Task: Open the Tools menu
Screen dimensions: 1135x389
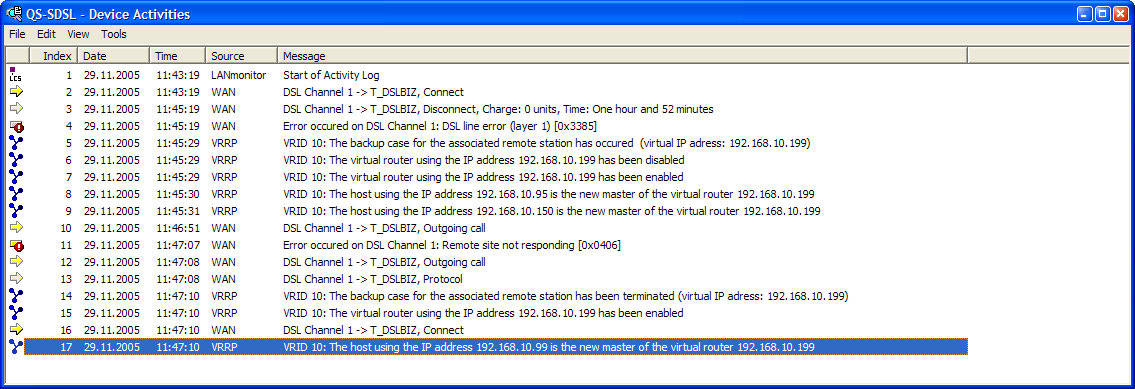Action: click(114, 34)
